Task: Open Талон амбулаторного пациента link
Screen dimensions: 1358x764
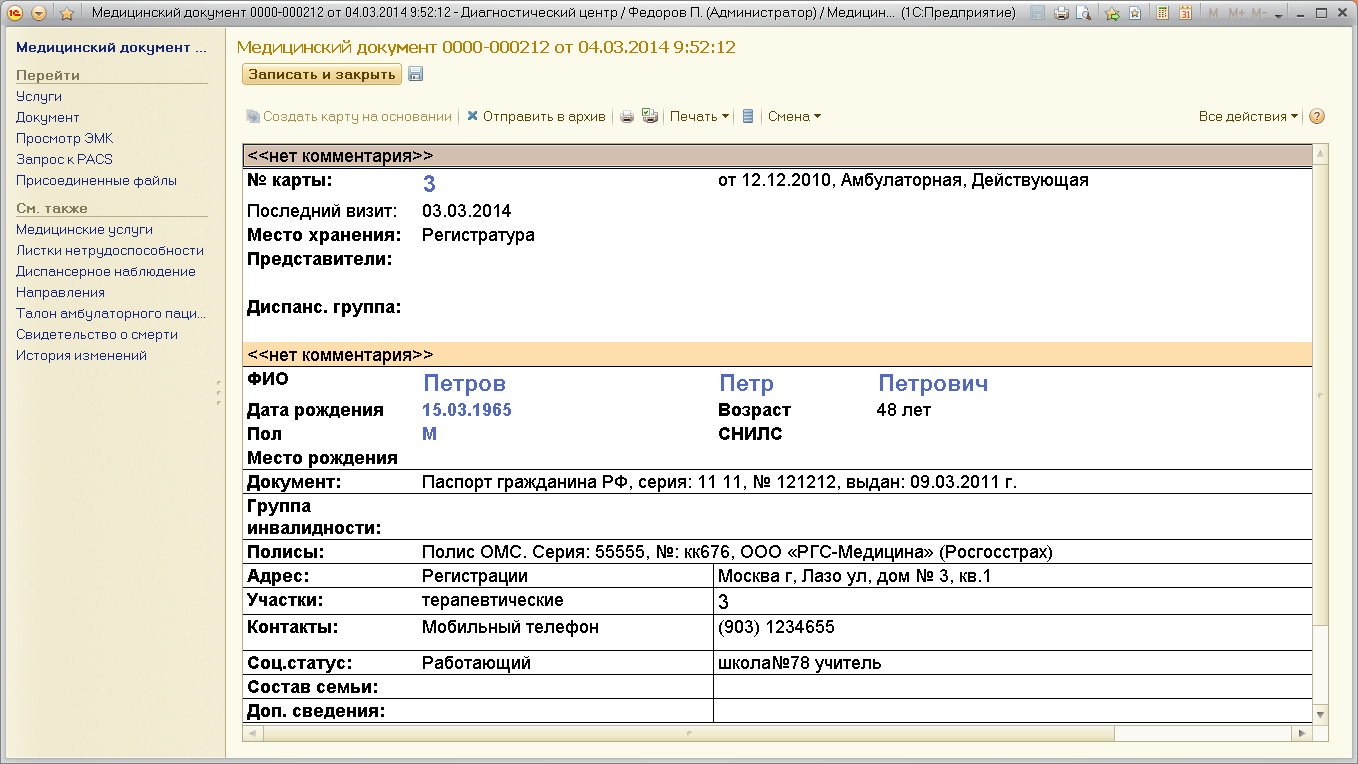Action: point(110,314)
